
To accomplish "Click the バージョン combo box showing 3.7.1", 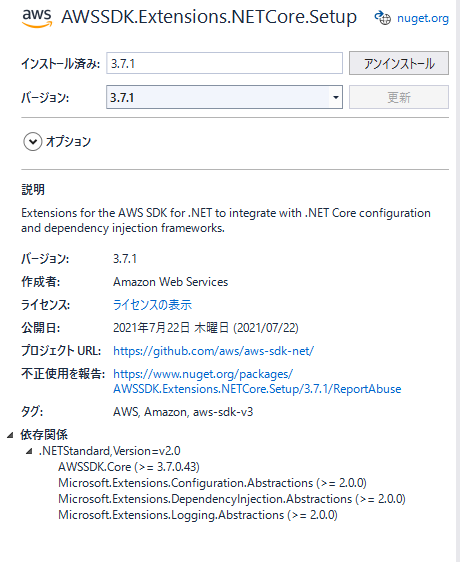I will (224, 97).
